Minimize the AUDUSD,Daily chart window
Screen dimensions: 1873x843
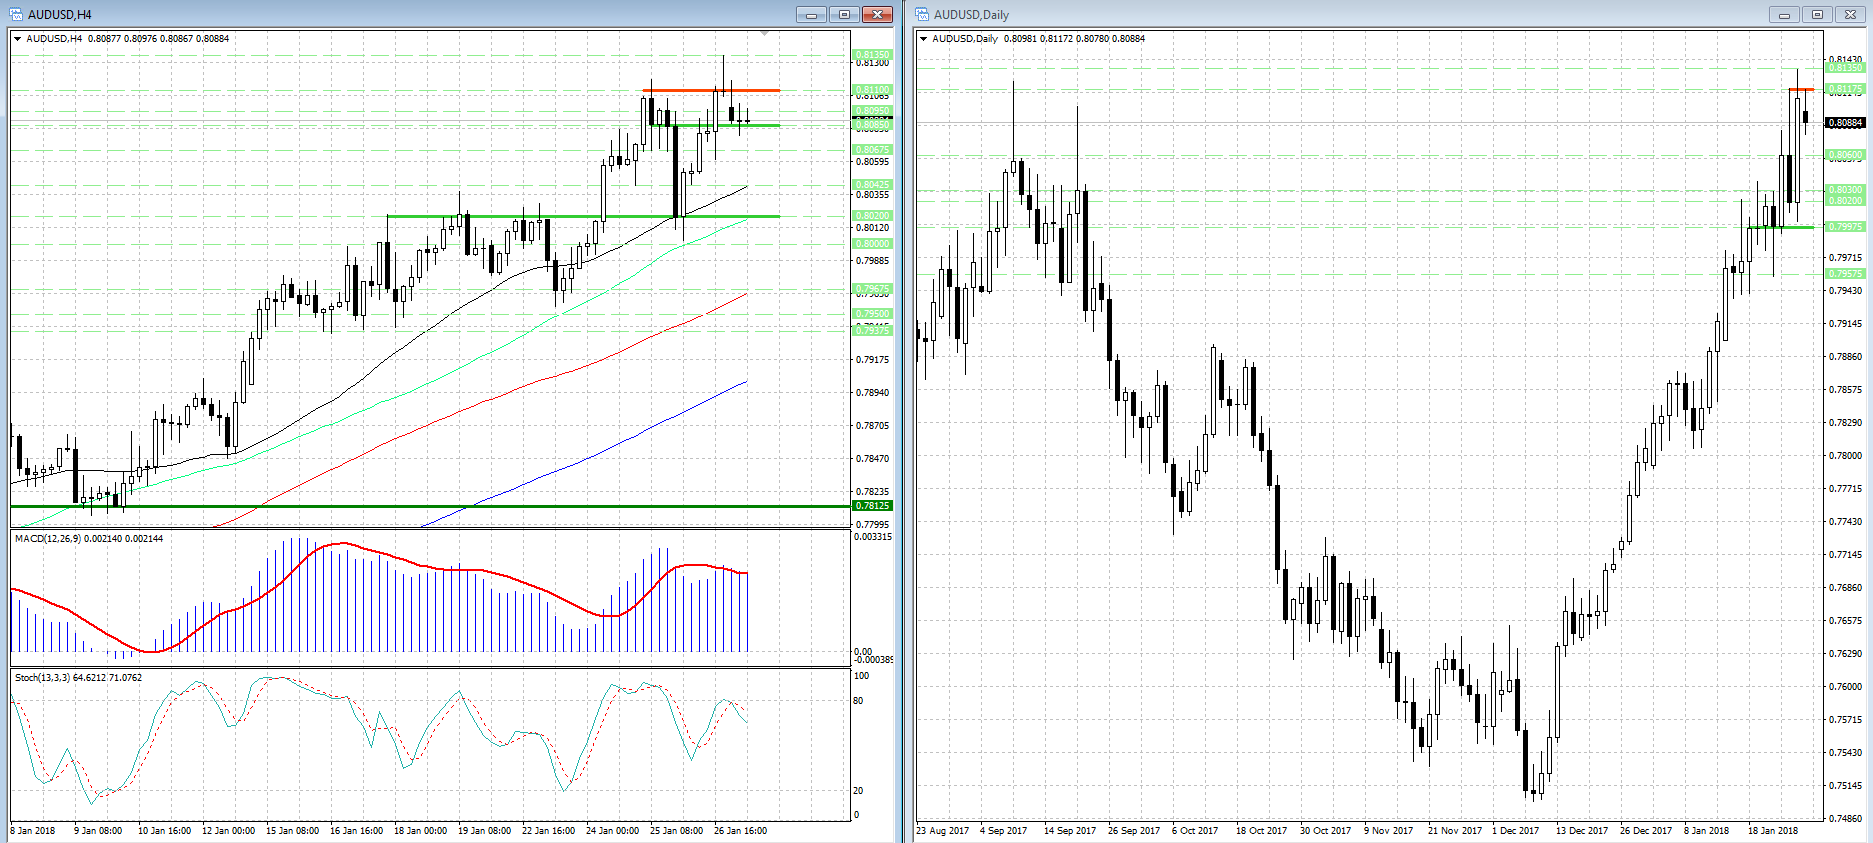(1783, 14)
